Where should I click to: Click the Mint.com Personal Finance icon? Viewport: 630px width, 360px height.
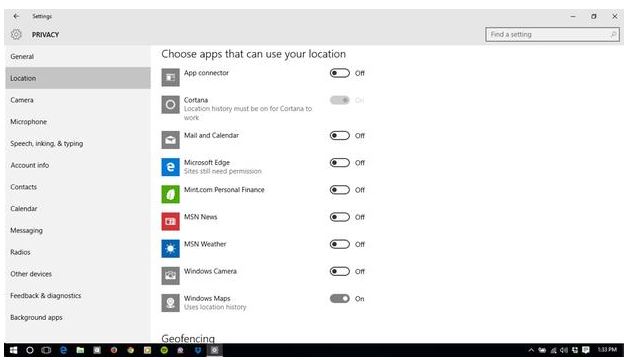[170, 194]
